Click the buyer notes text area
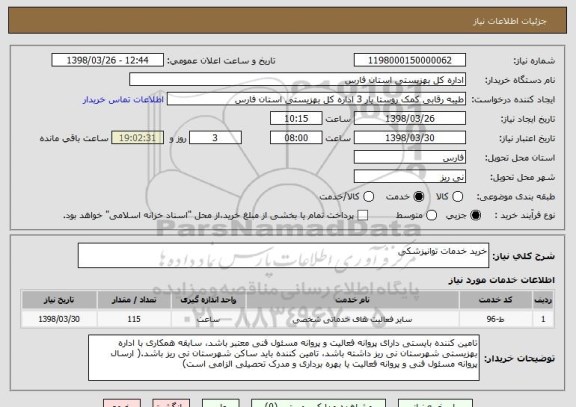The height and width of the screenshot is (407, 576). point(284,357)
